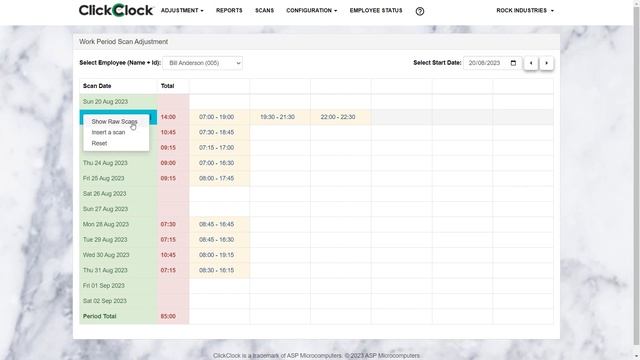Choose Show Raw Scans from context menu

pos(114,122)
